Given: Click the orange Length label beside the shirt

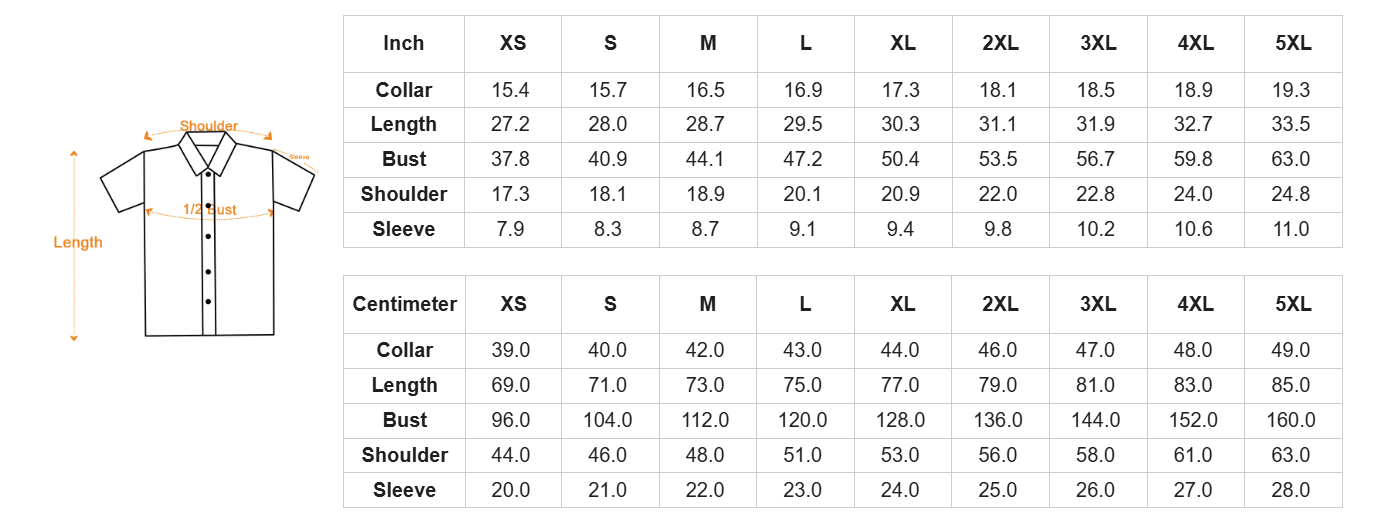Looking at the screenshot, I should click(78, 242).
